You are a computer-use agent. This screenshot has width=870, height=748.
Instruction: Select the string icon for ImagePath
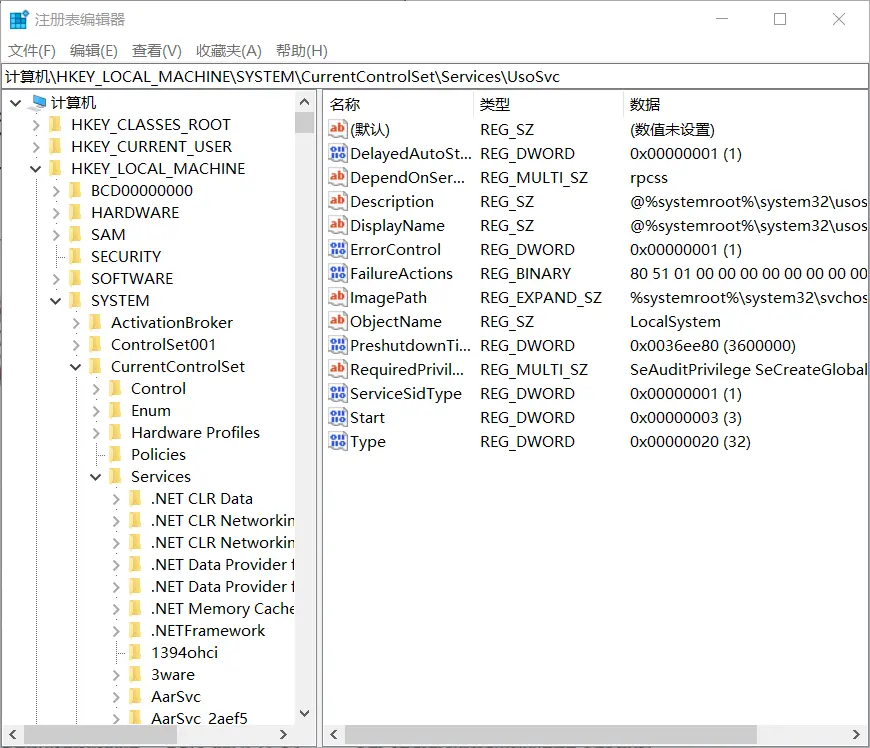point(337,297)
